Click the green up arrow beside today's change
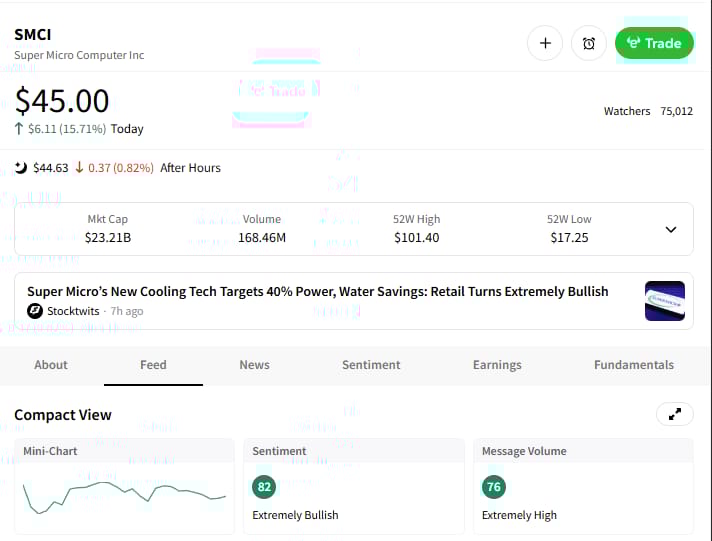 coord(19,129)
